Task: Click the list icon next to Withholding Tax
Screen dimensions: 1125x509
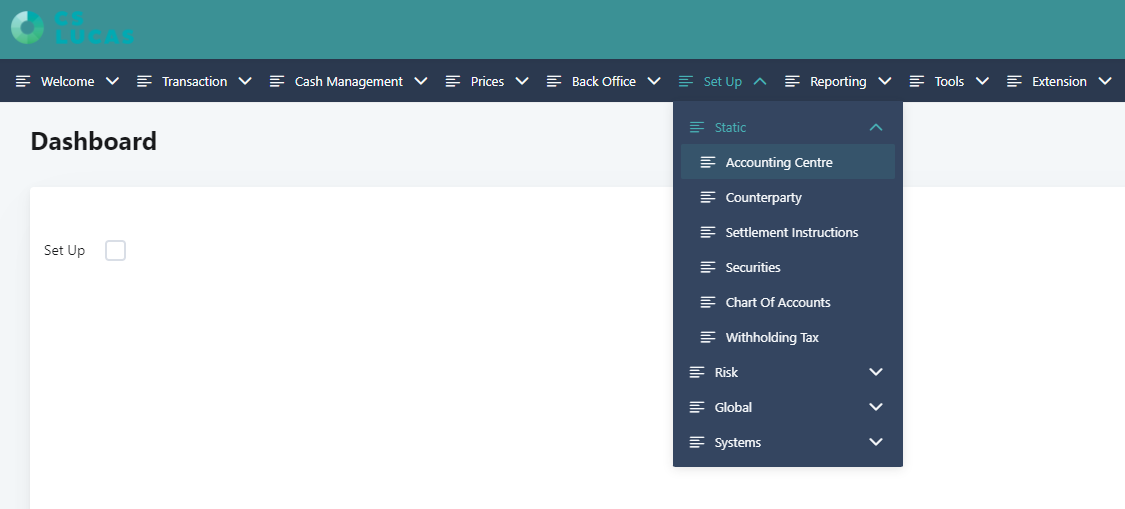Action: click(x=708, y=337)
